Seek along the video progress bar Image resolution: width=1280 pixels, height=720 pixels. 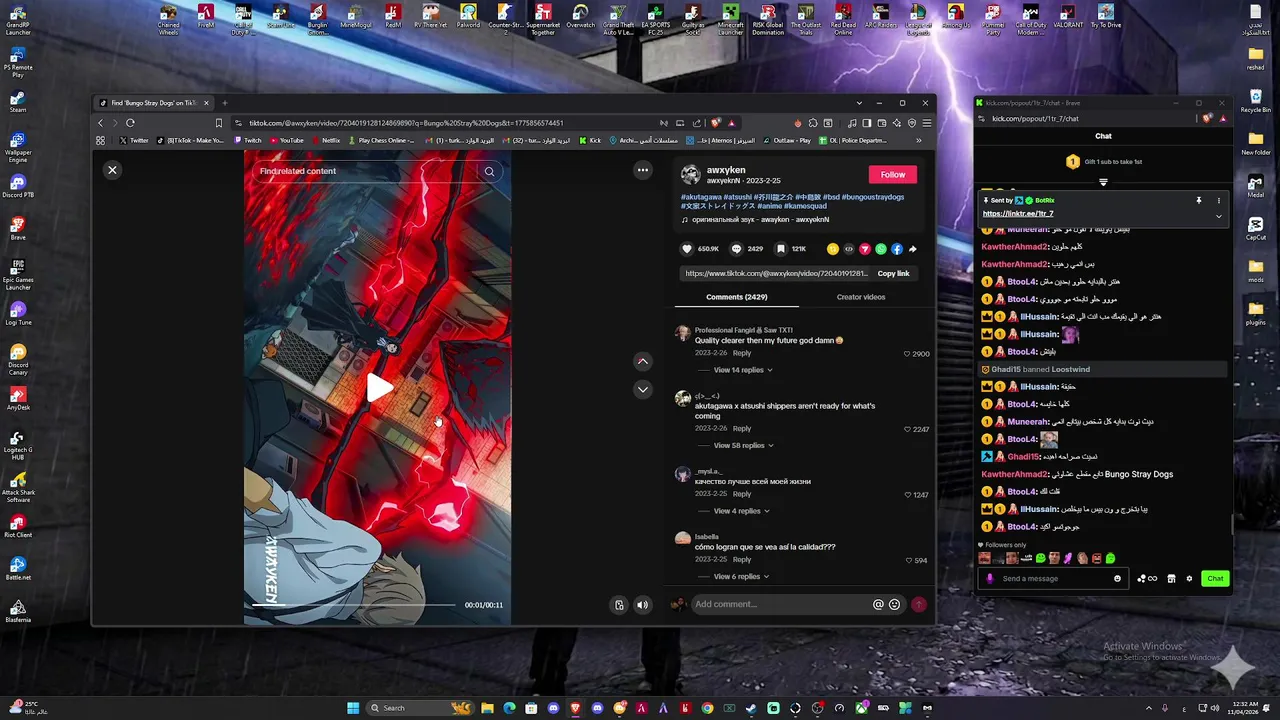[x=353, y=605]
